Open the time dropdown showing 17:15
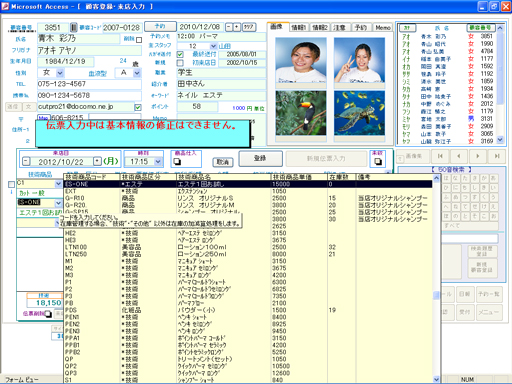This screenshot has width=512, height=384. point(158,162)
